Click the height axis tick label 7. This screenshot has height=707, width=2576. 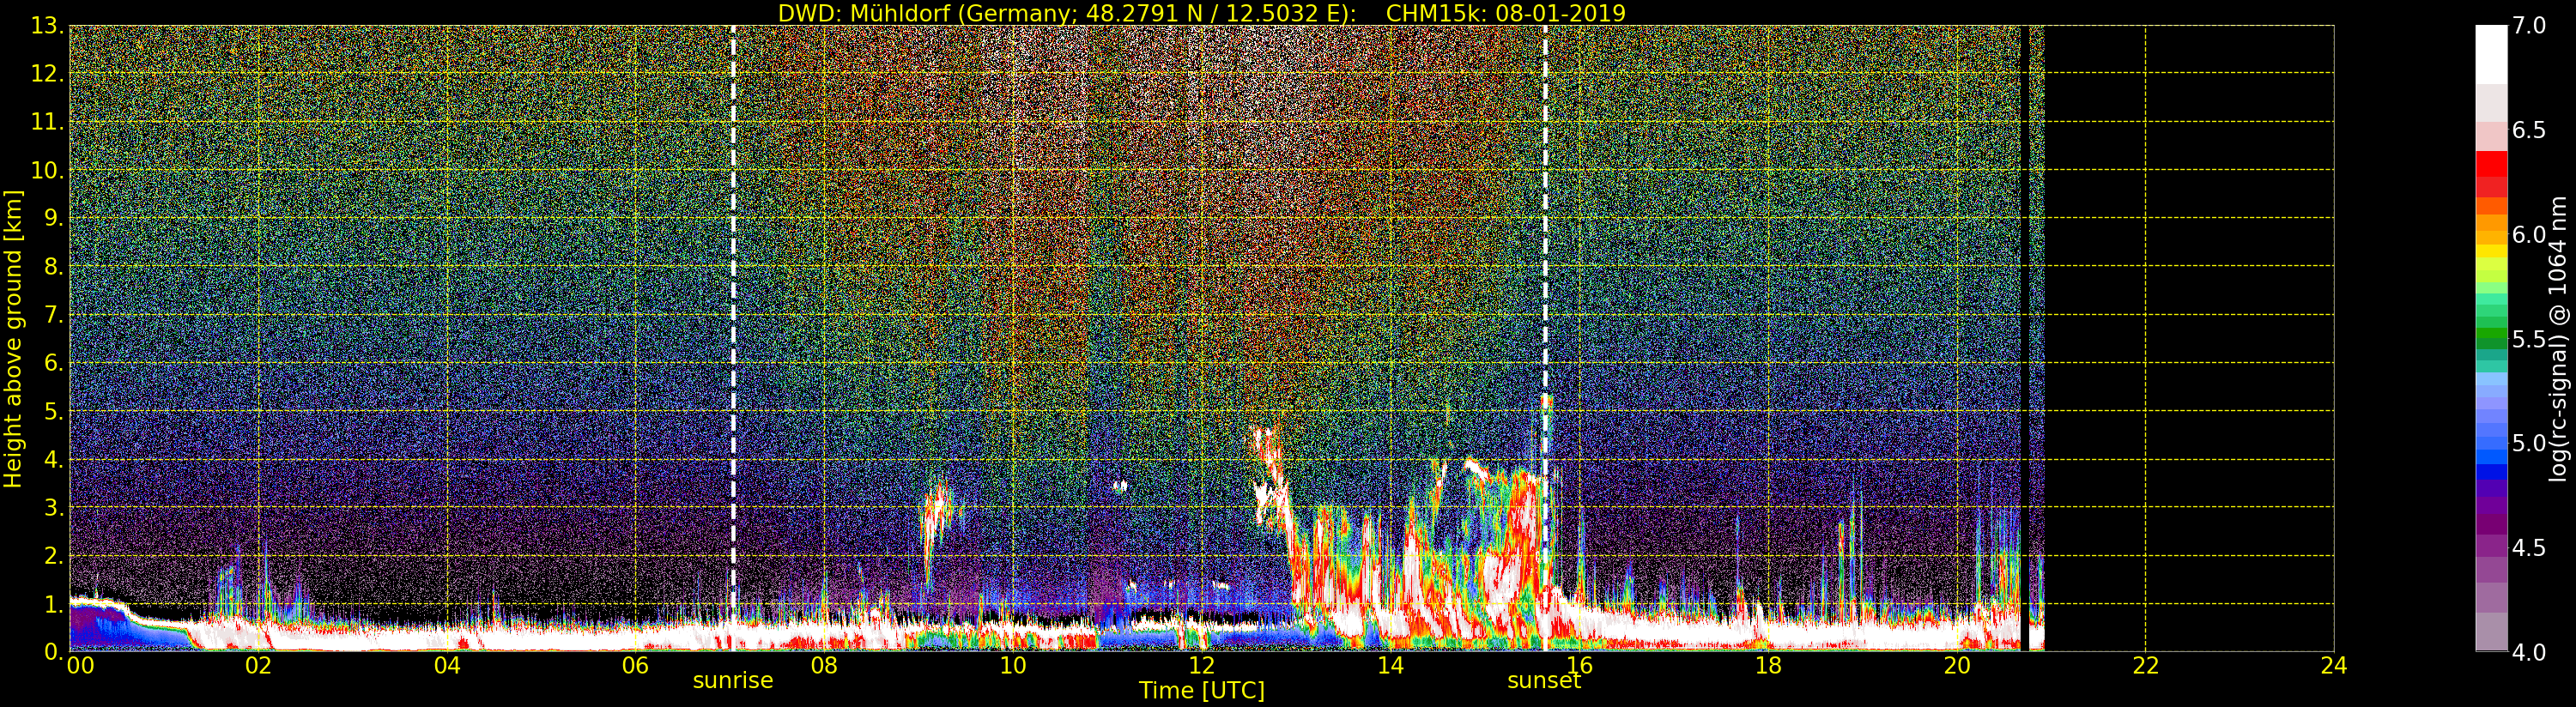click(x=52, y=316)
